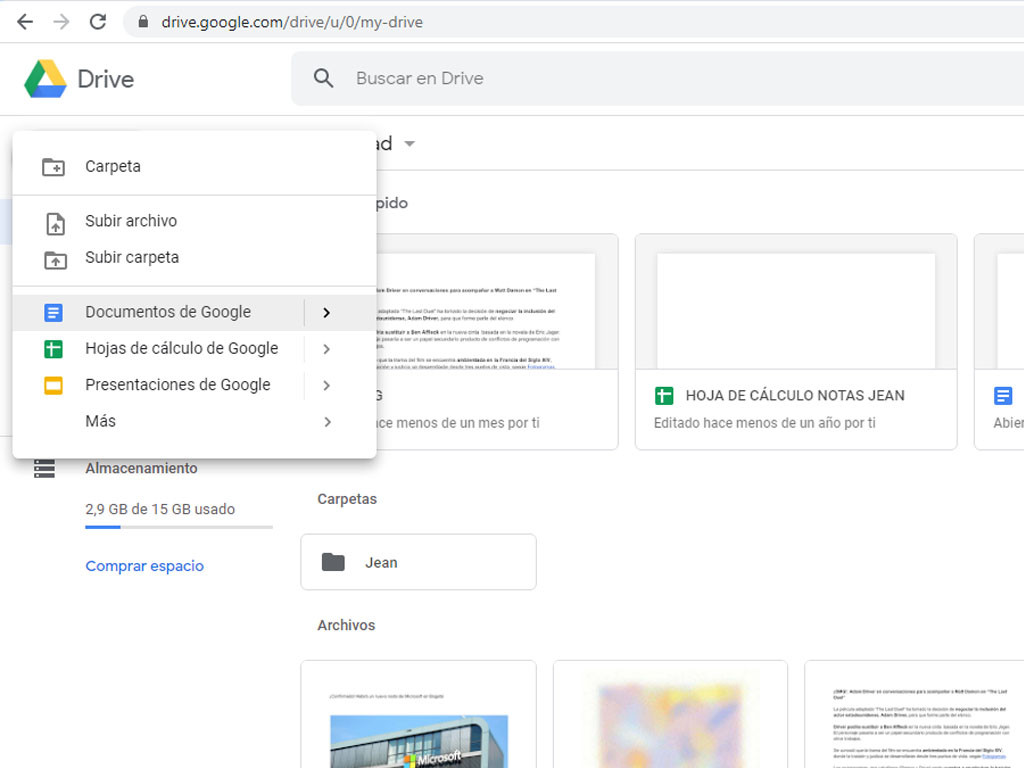
Task: Expand the Documentos de Google submenu arrow
Action: pos(327,312)
